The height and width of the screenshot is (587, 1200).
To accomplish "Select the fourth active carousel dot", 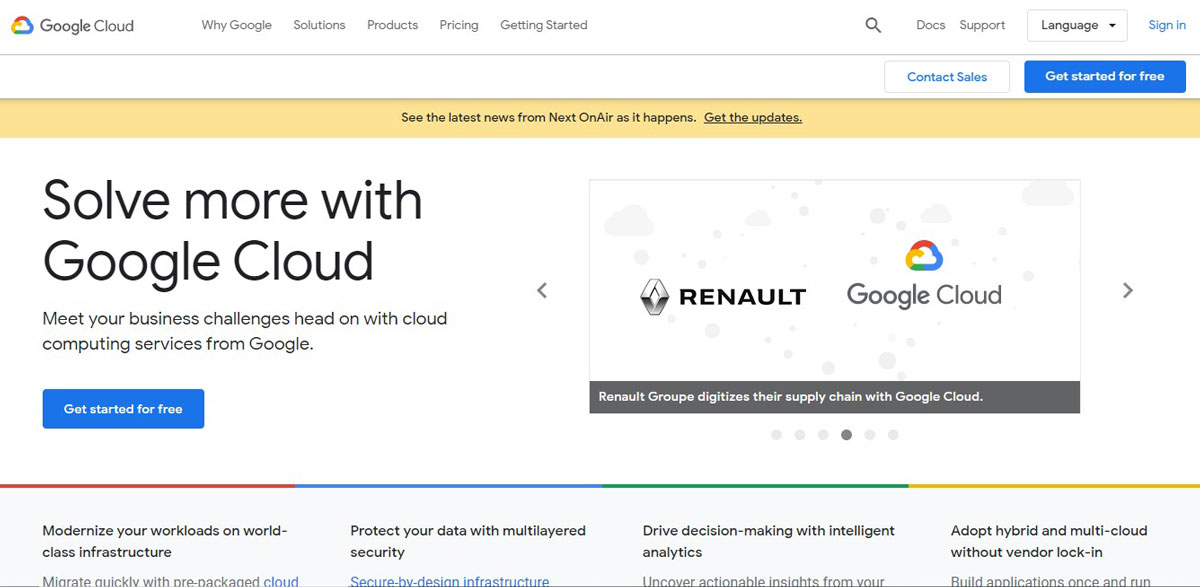I will click(847, 435).
